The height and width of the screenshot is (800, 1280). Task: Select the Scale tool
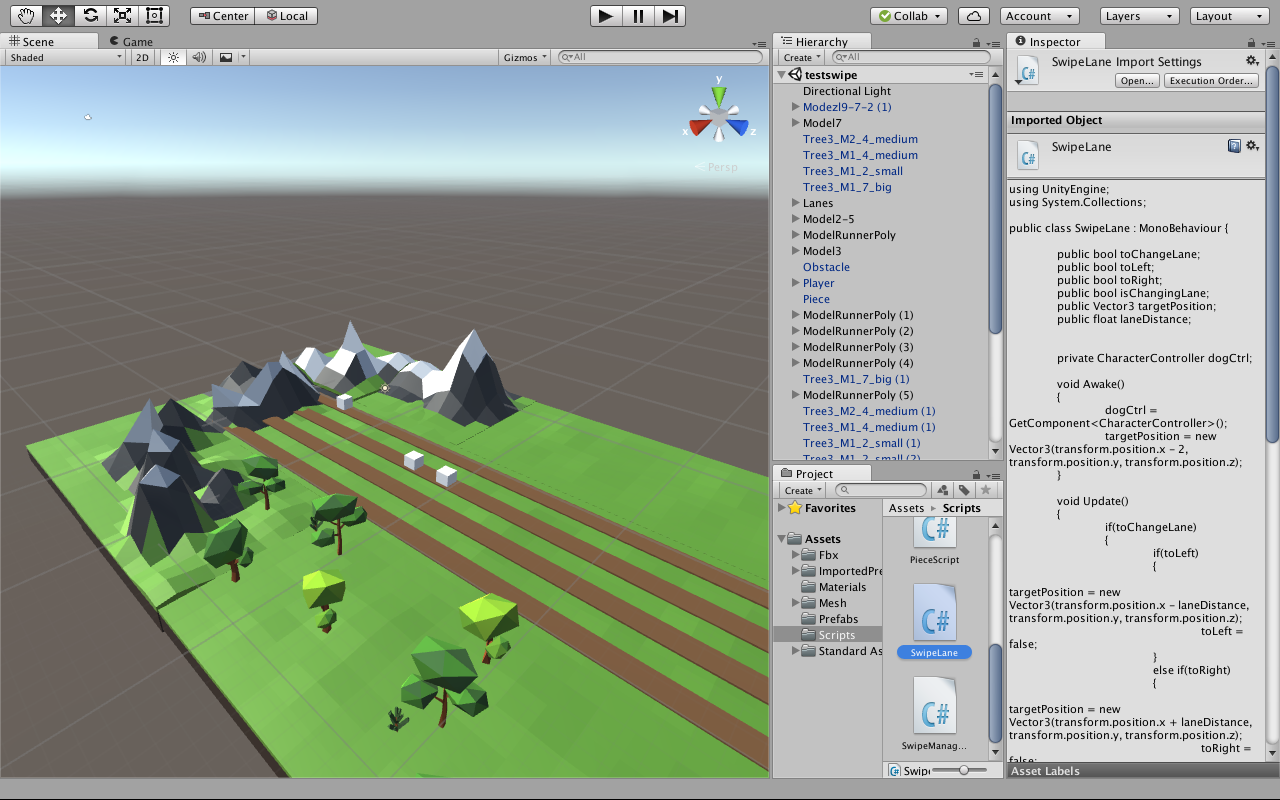[x=122, y=16]
